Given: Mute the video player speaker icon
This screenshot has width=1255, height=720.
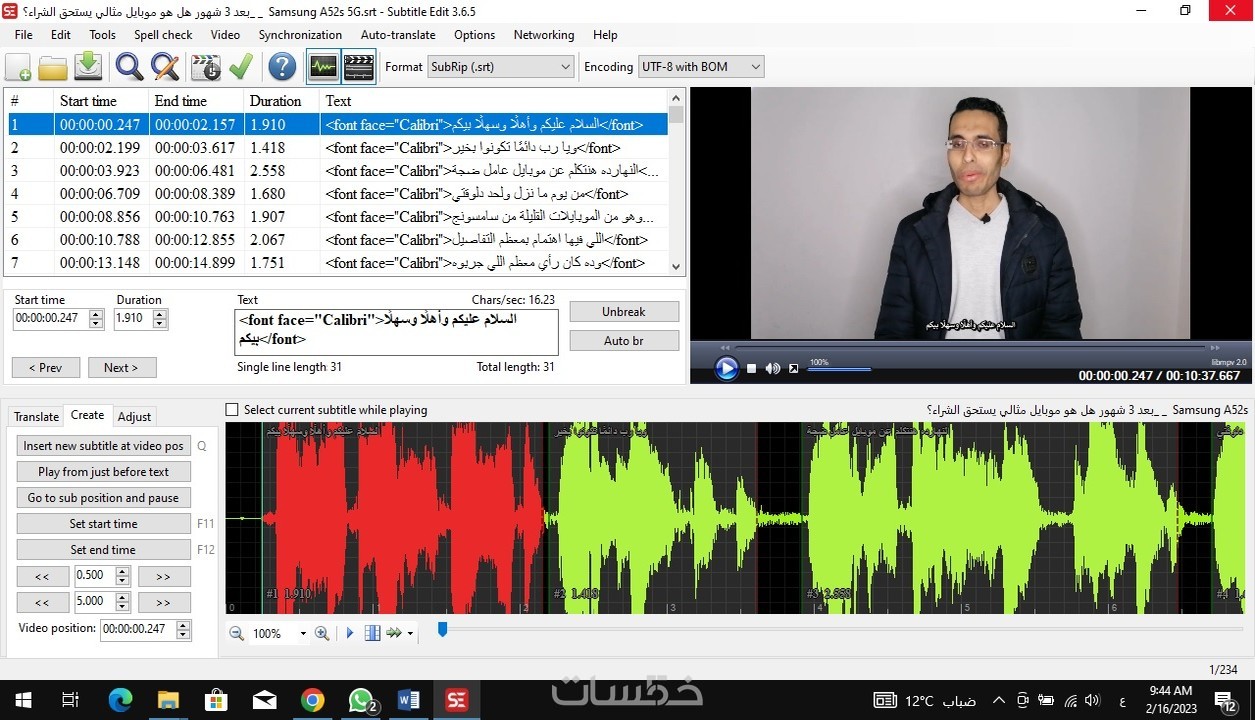Looking at the screenshot, I should [x=772, y=369].
